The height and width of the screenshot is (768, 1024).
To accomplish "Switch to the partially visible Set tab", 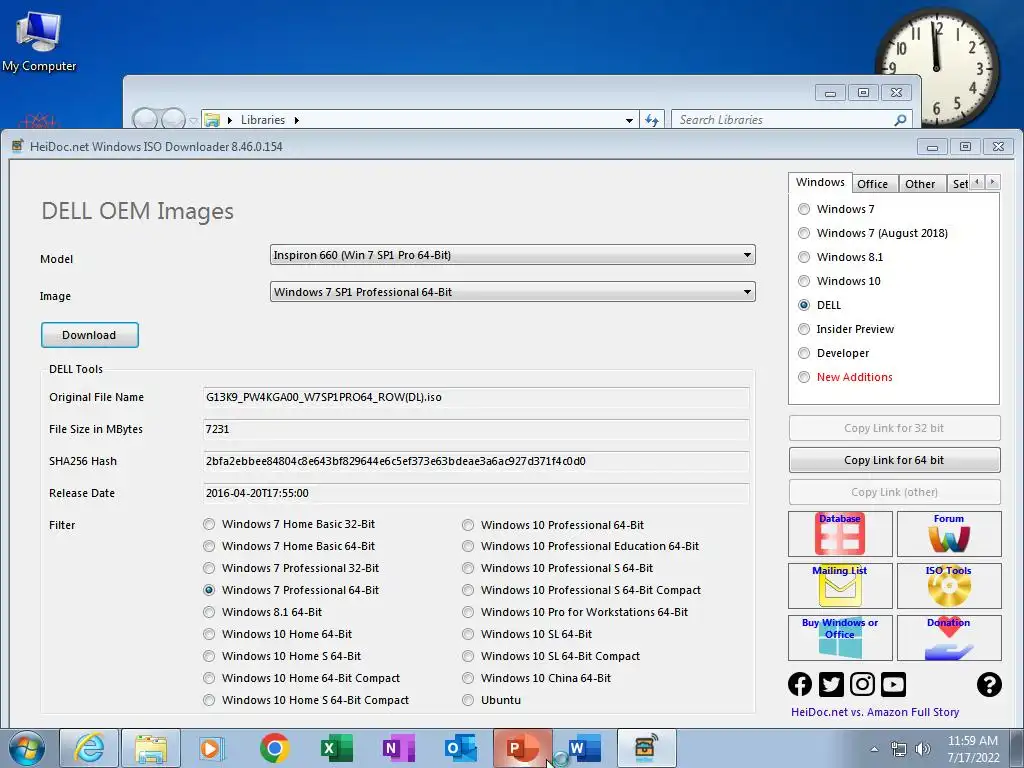I will pos(959,184).
